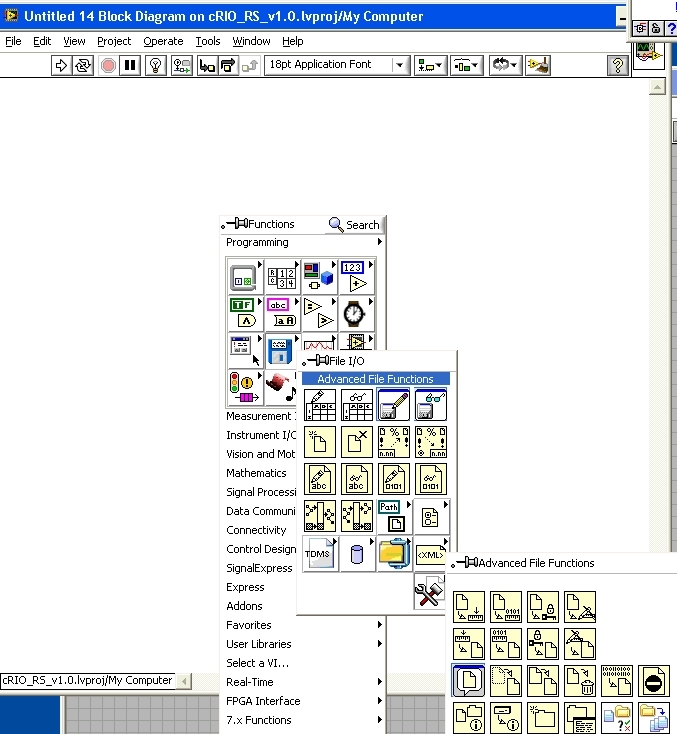Select Open/Create/Replace File icon
This screenshot has width=677, height=734.
click(x=320, y=441)
